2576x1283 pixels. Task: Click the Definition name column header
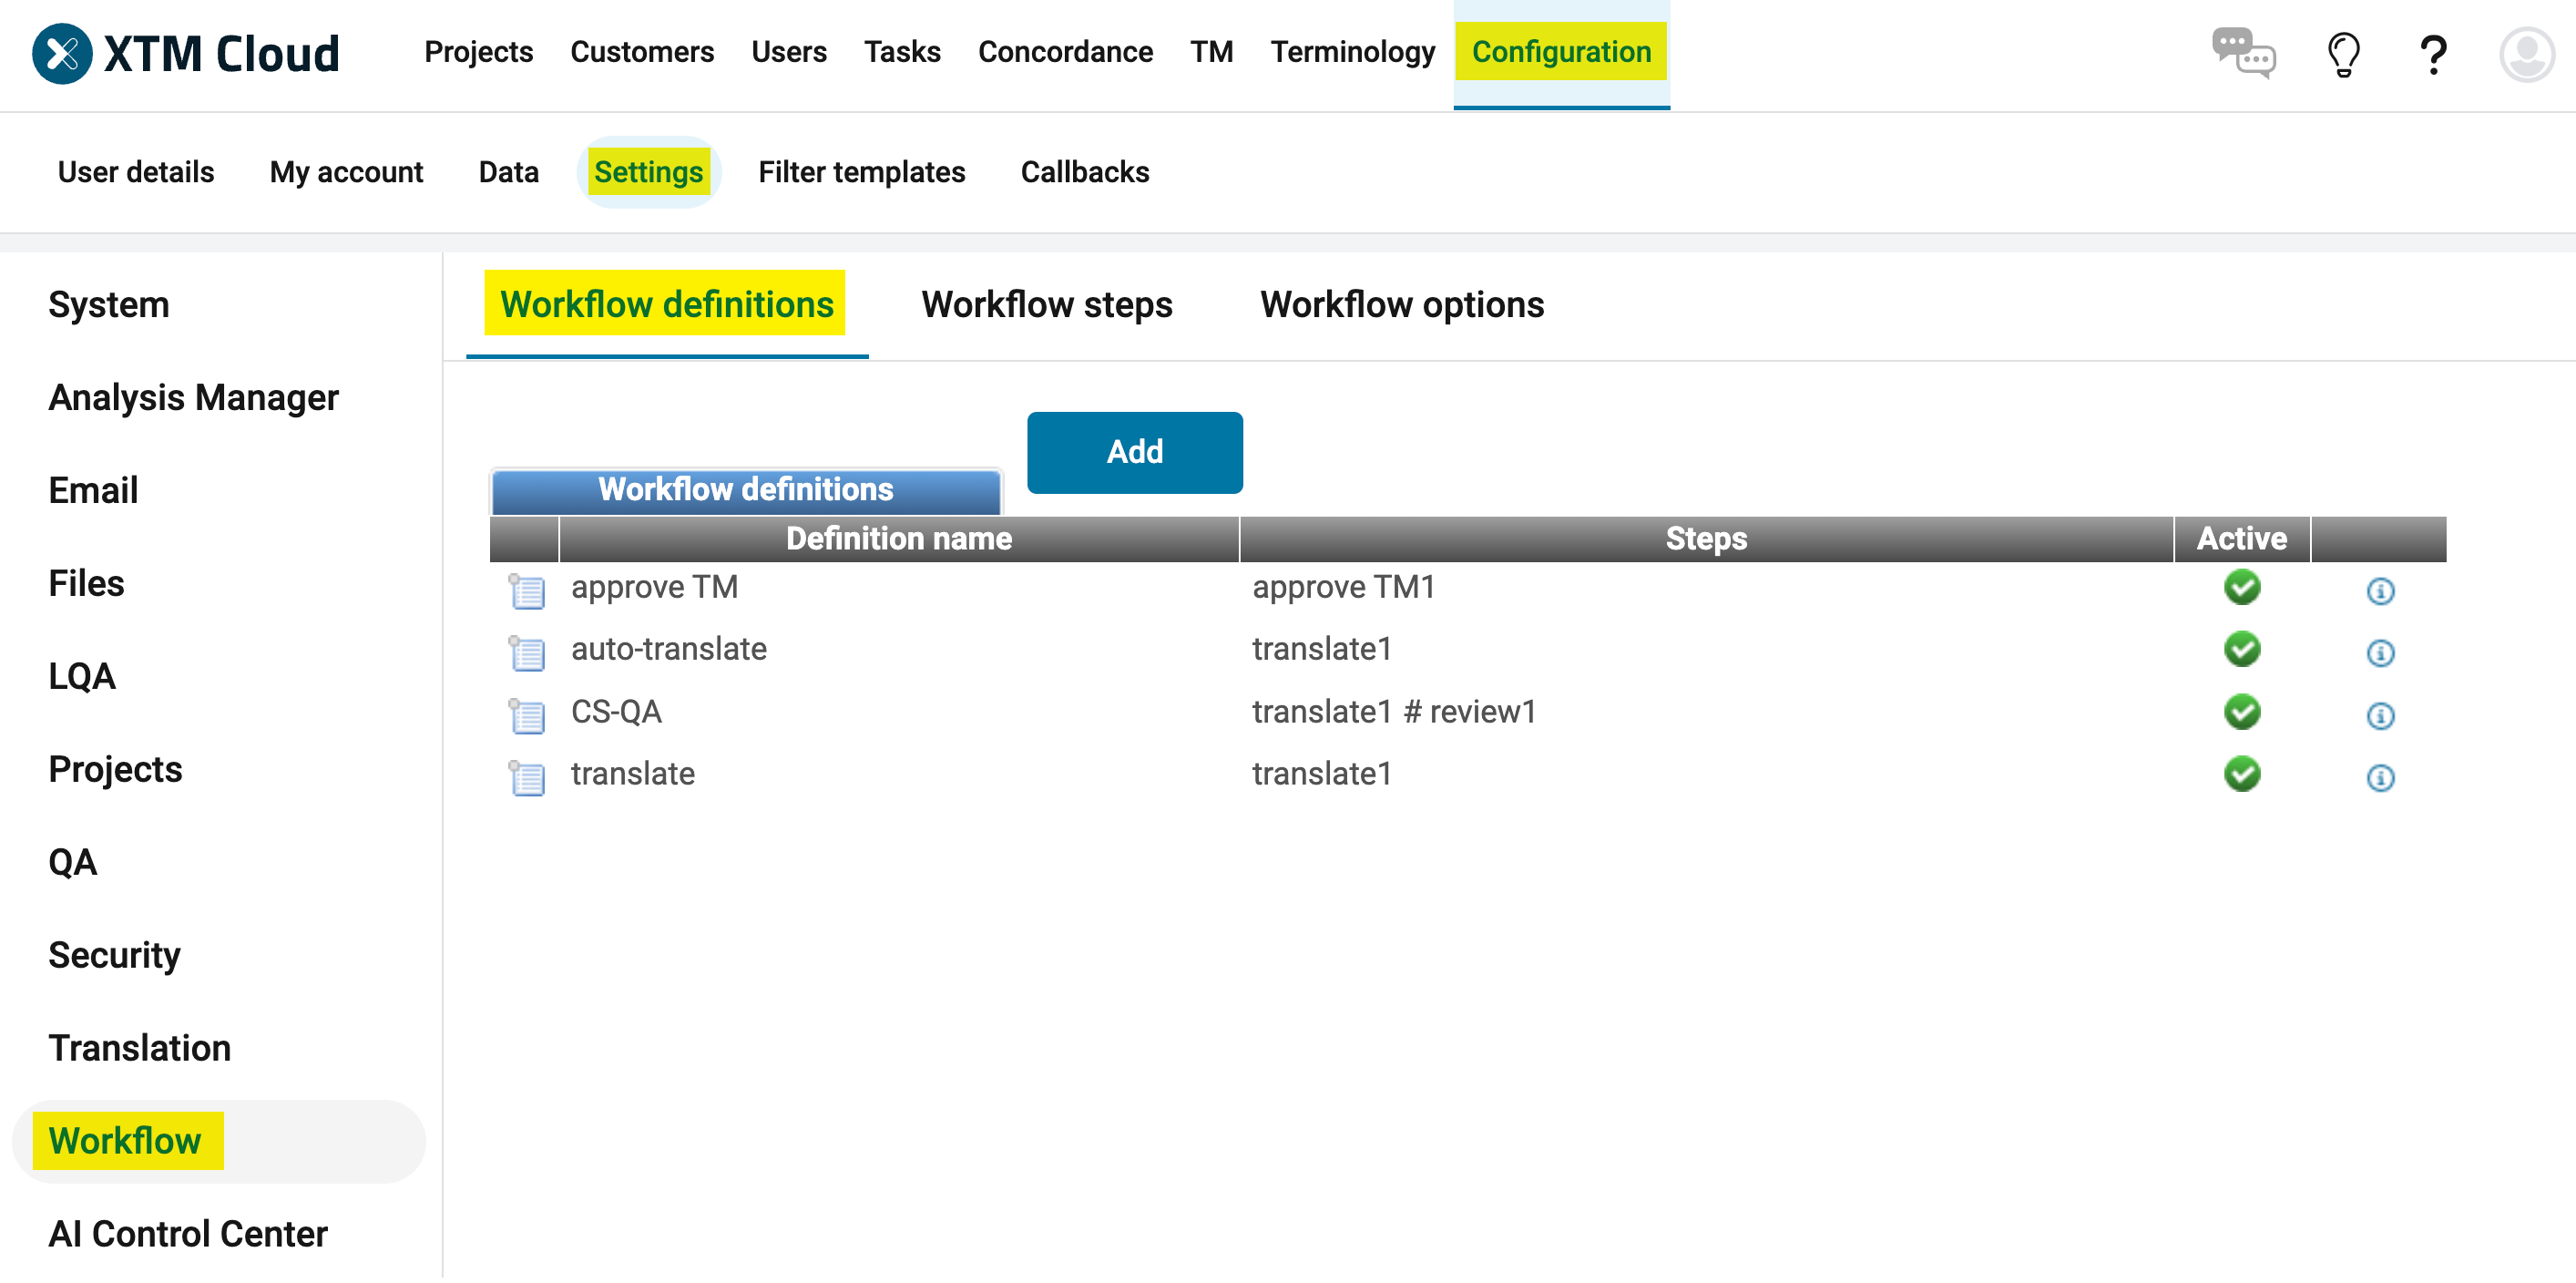point(898,538)
